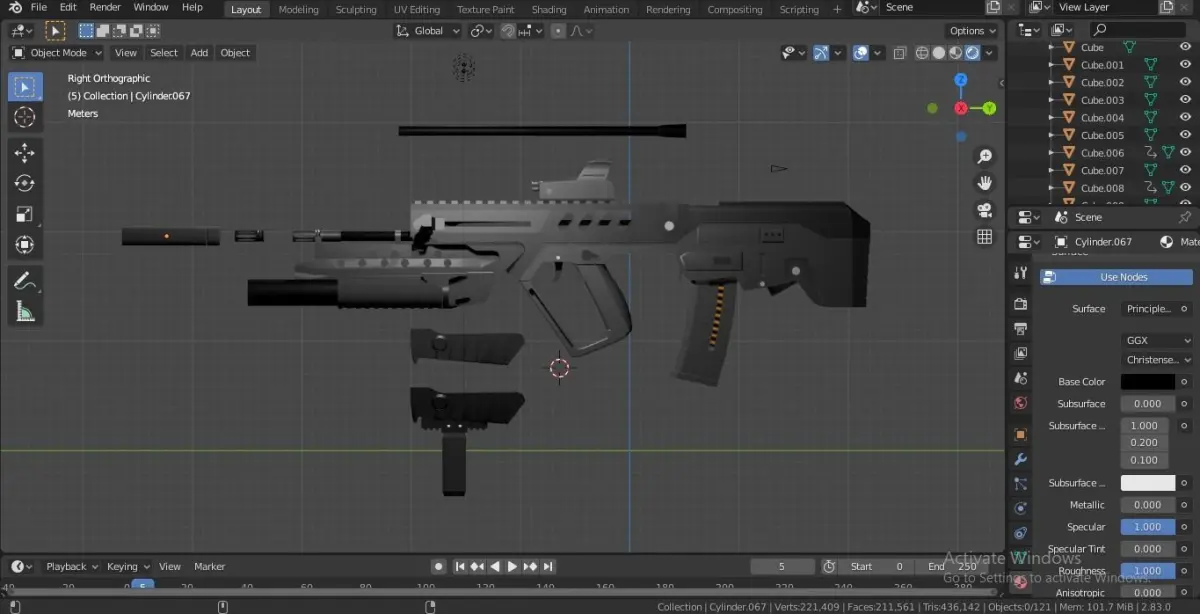This screenshot has height=614, width=1200.
Task: Open the File menu
Action: coord(39,7)
